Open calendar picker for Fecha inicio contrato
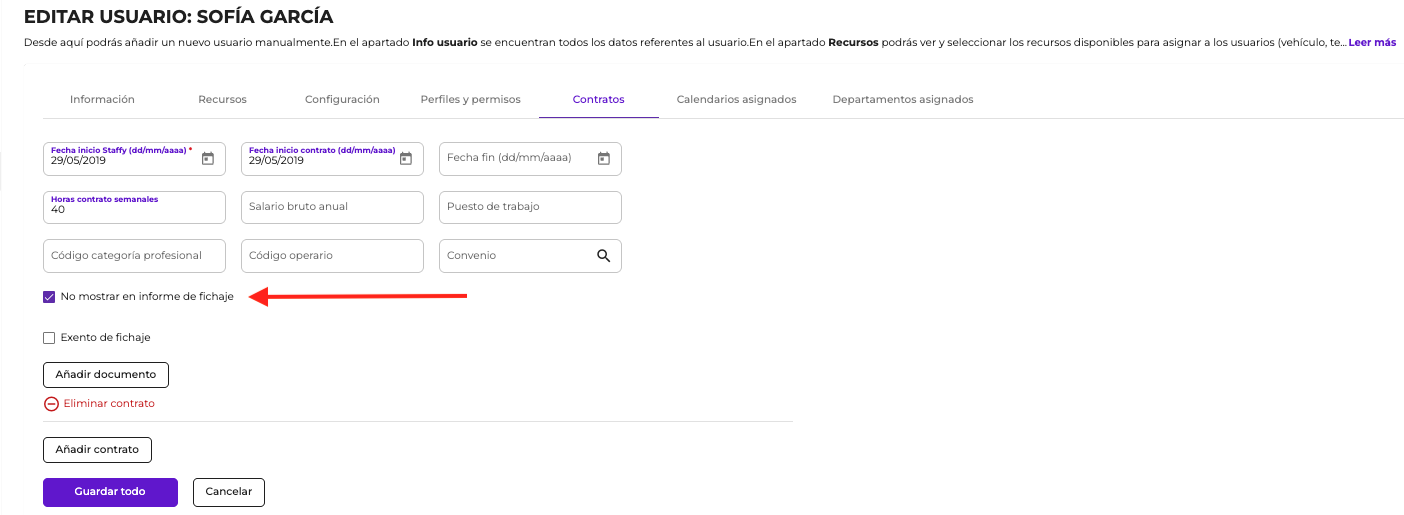Image resolution: width=1404 pixels, height=515 pixels. (x=406, y=158)
